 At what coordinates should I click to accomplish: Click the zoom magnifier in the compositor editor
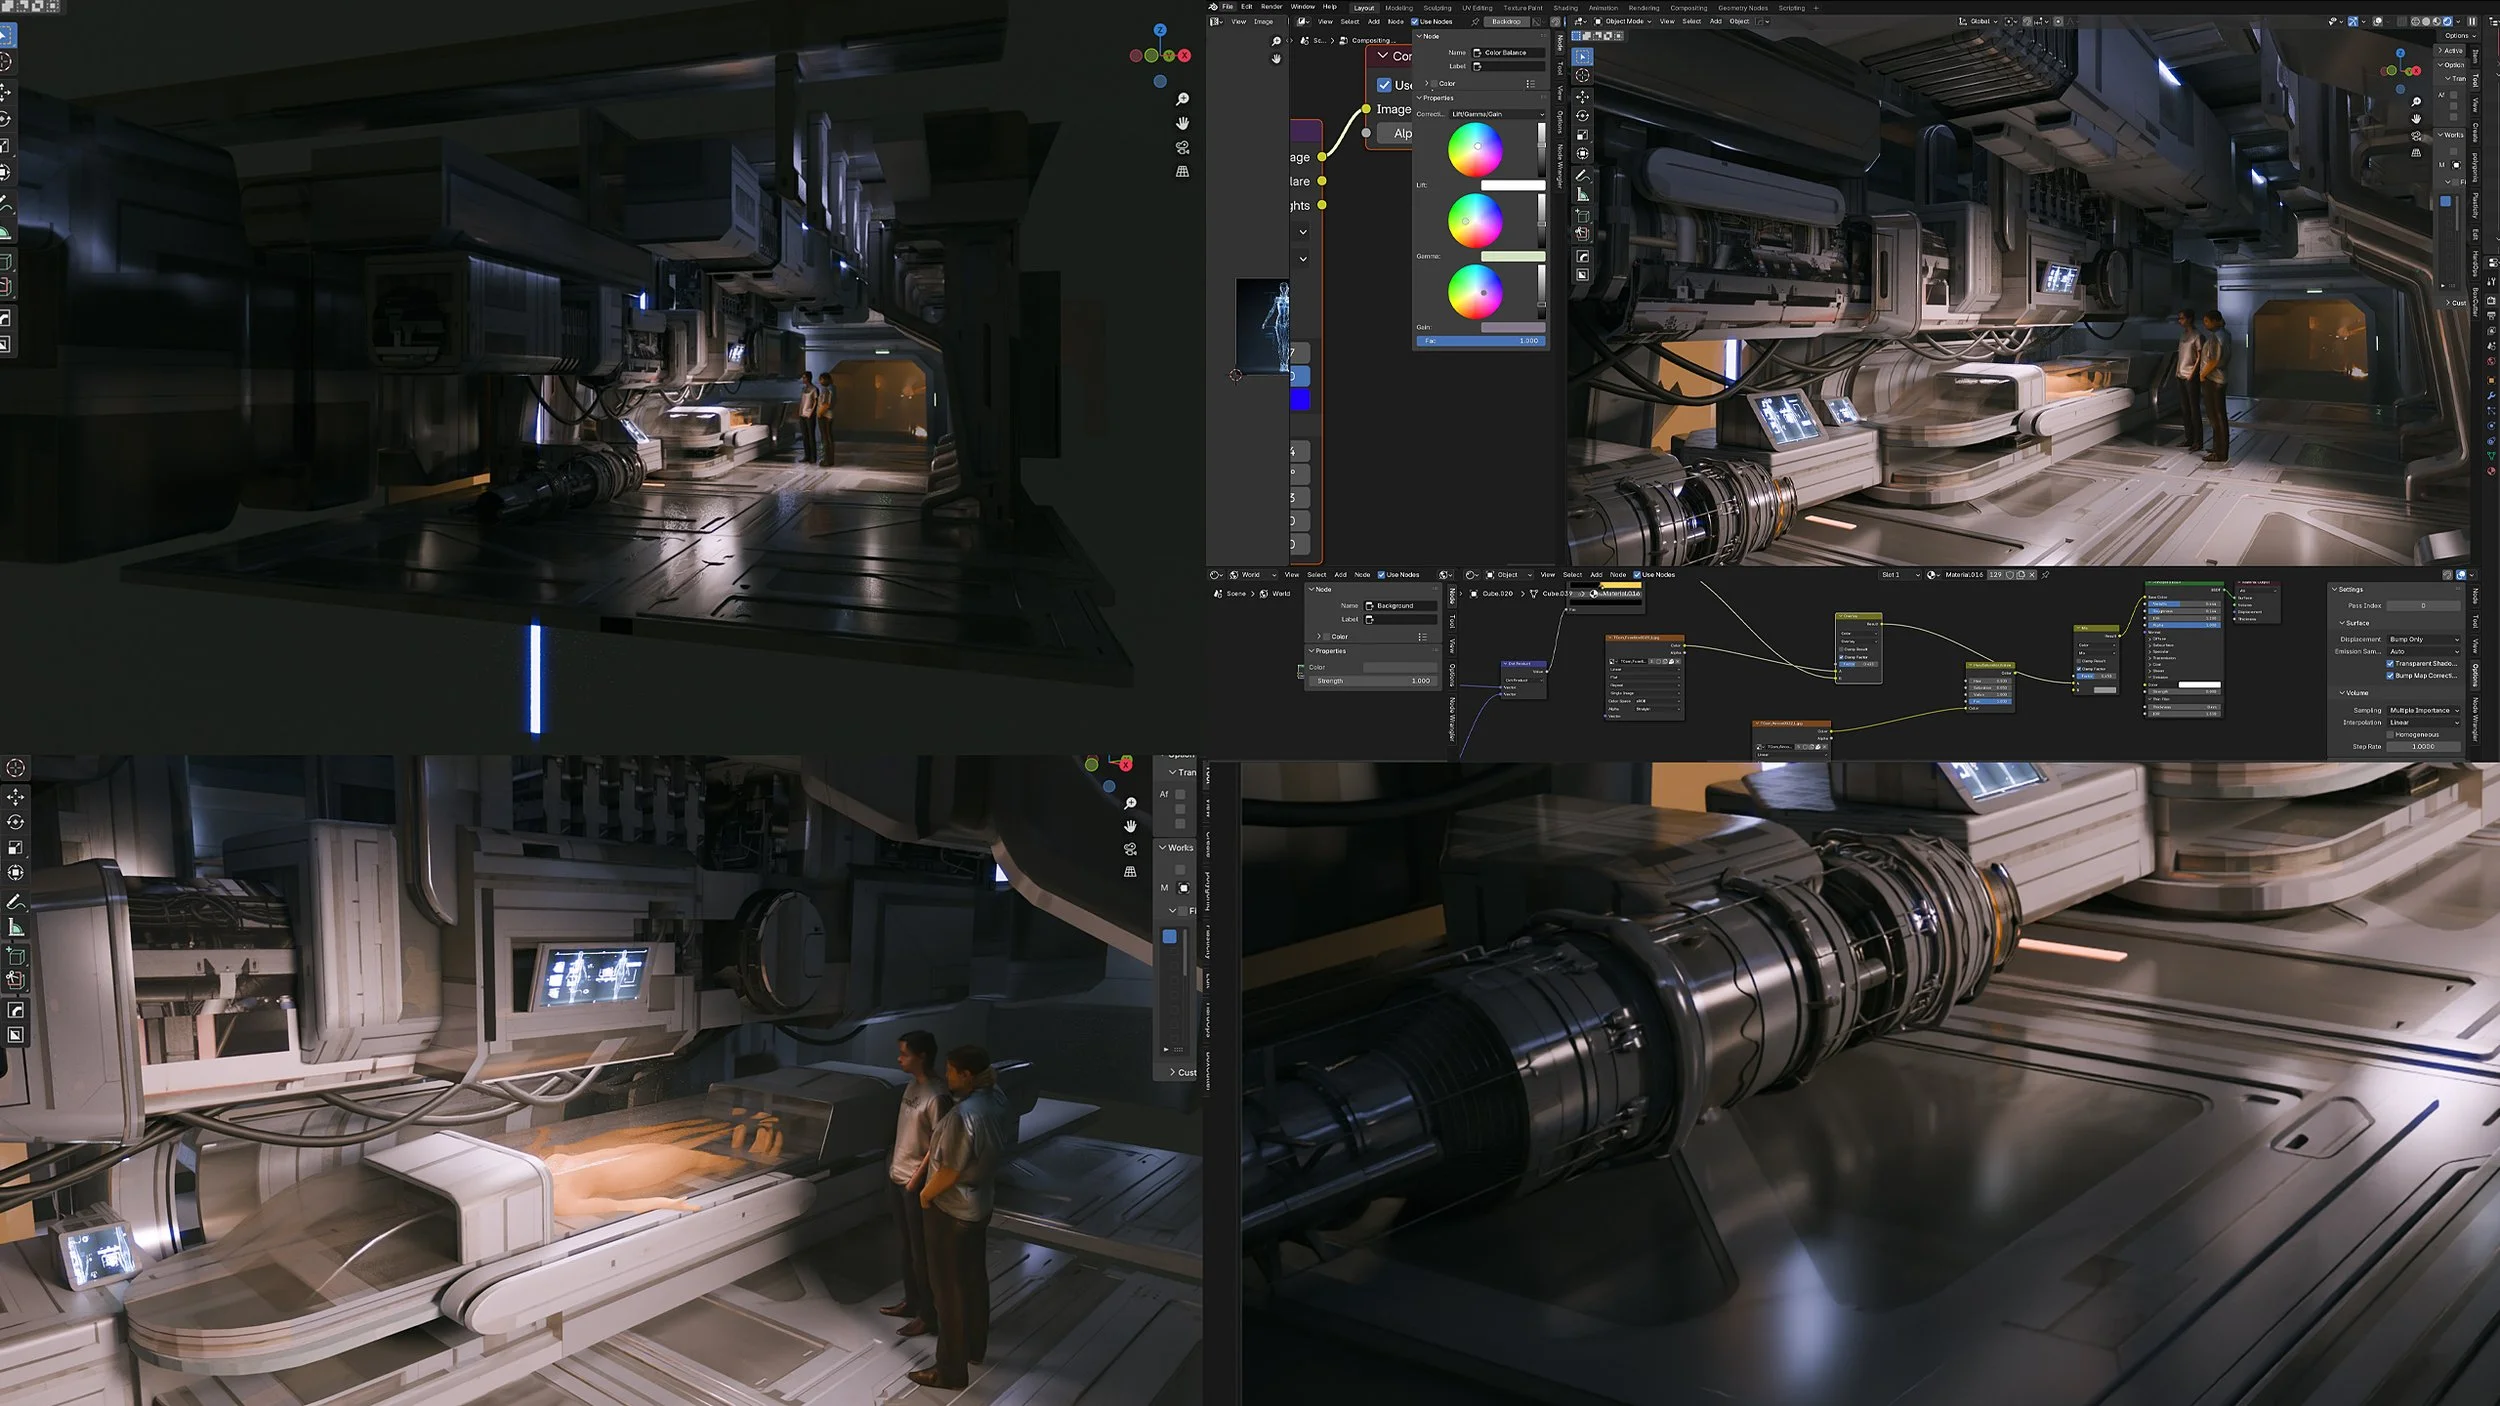tap(1276, 41)
